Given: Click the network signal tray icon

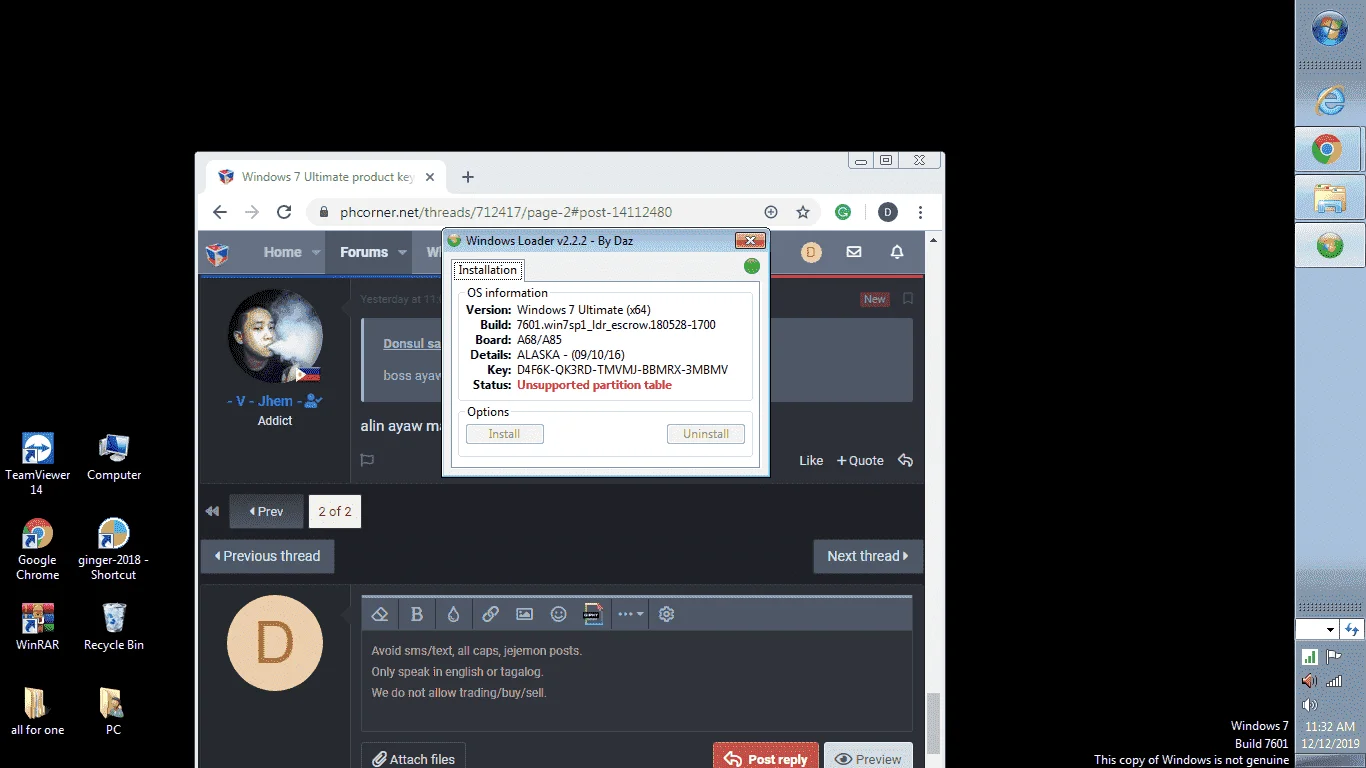Looking at the screenshot, I should 1333,681.
